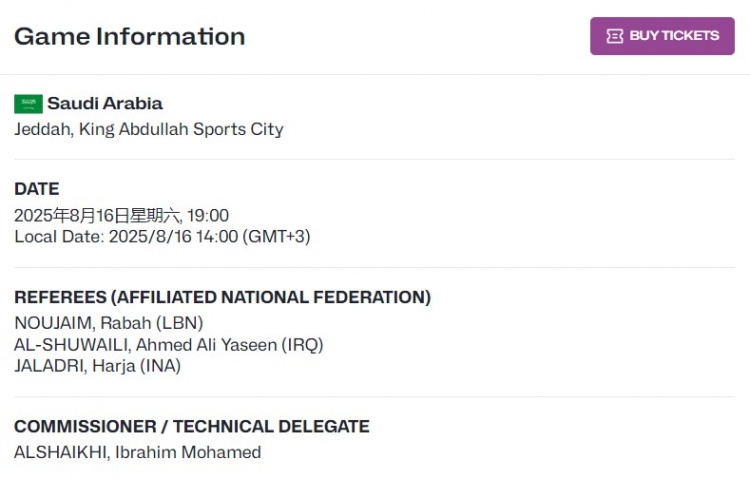This screenshot has width=750, height=479.
Task: Click the BUY TICKETS button
Action: (662, 36)
